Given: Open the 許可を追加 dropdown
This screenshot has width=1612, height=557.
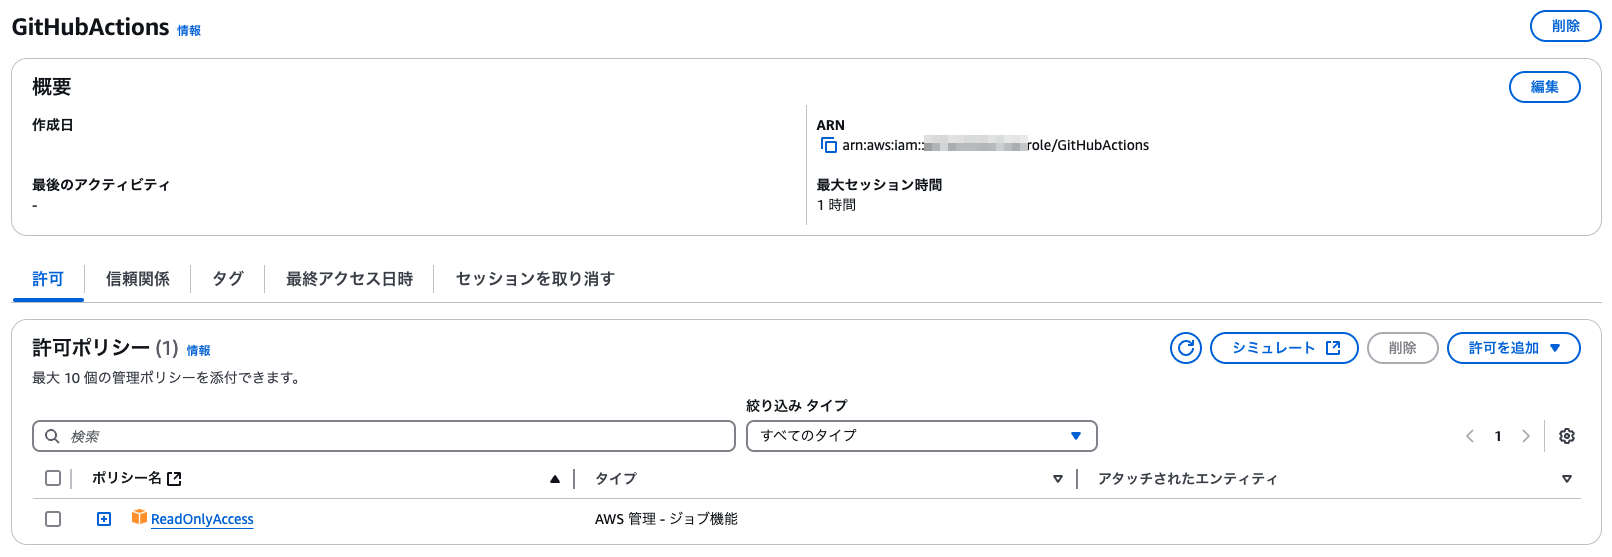Looking at the screenshot, I should click(x=1514, y=348).
